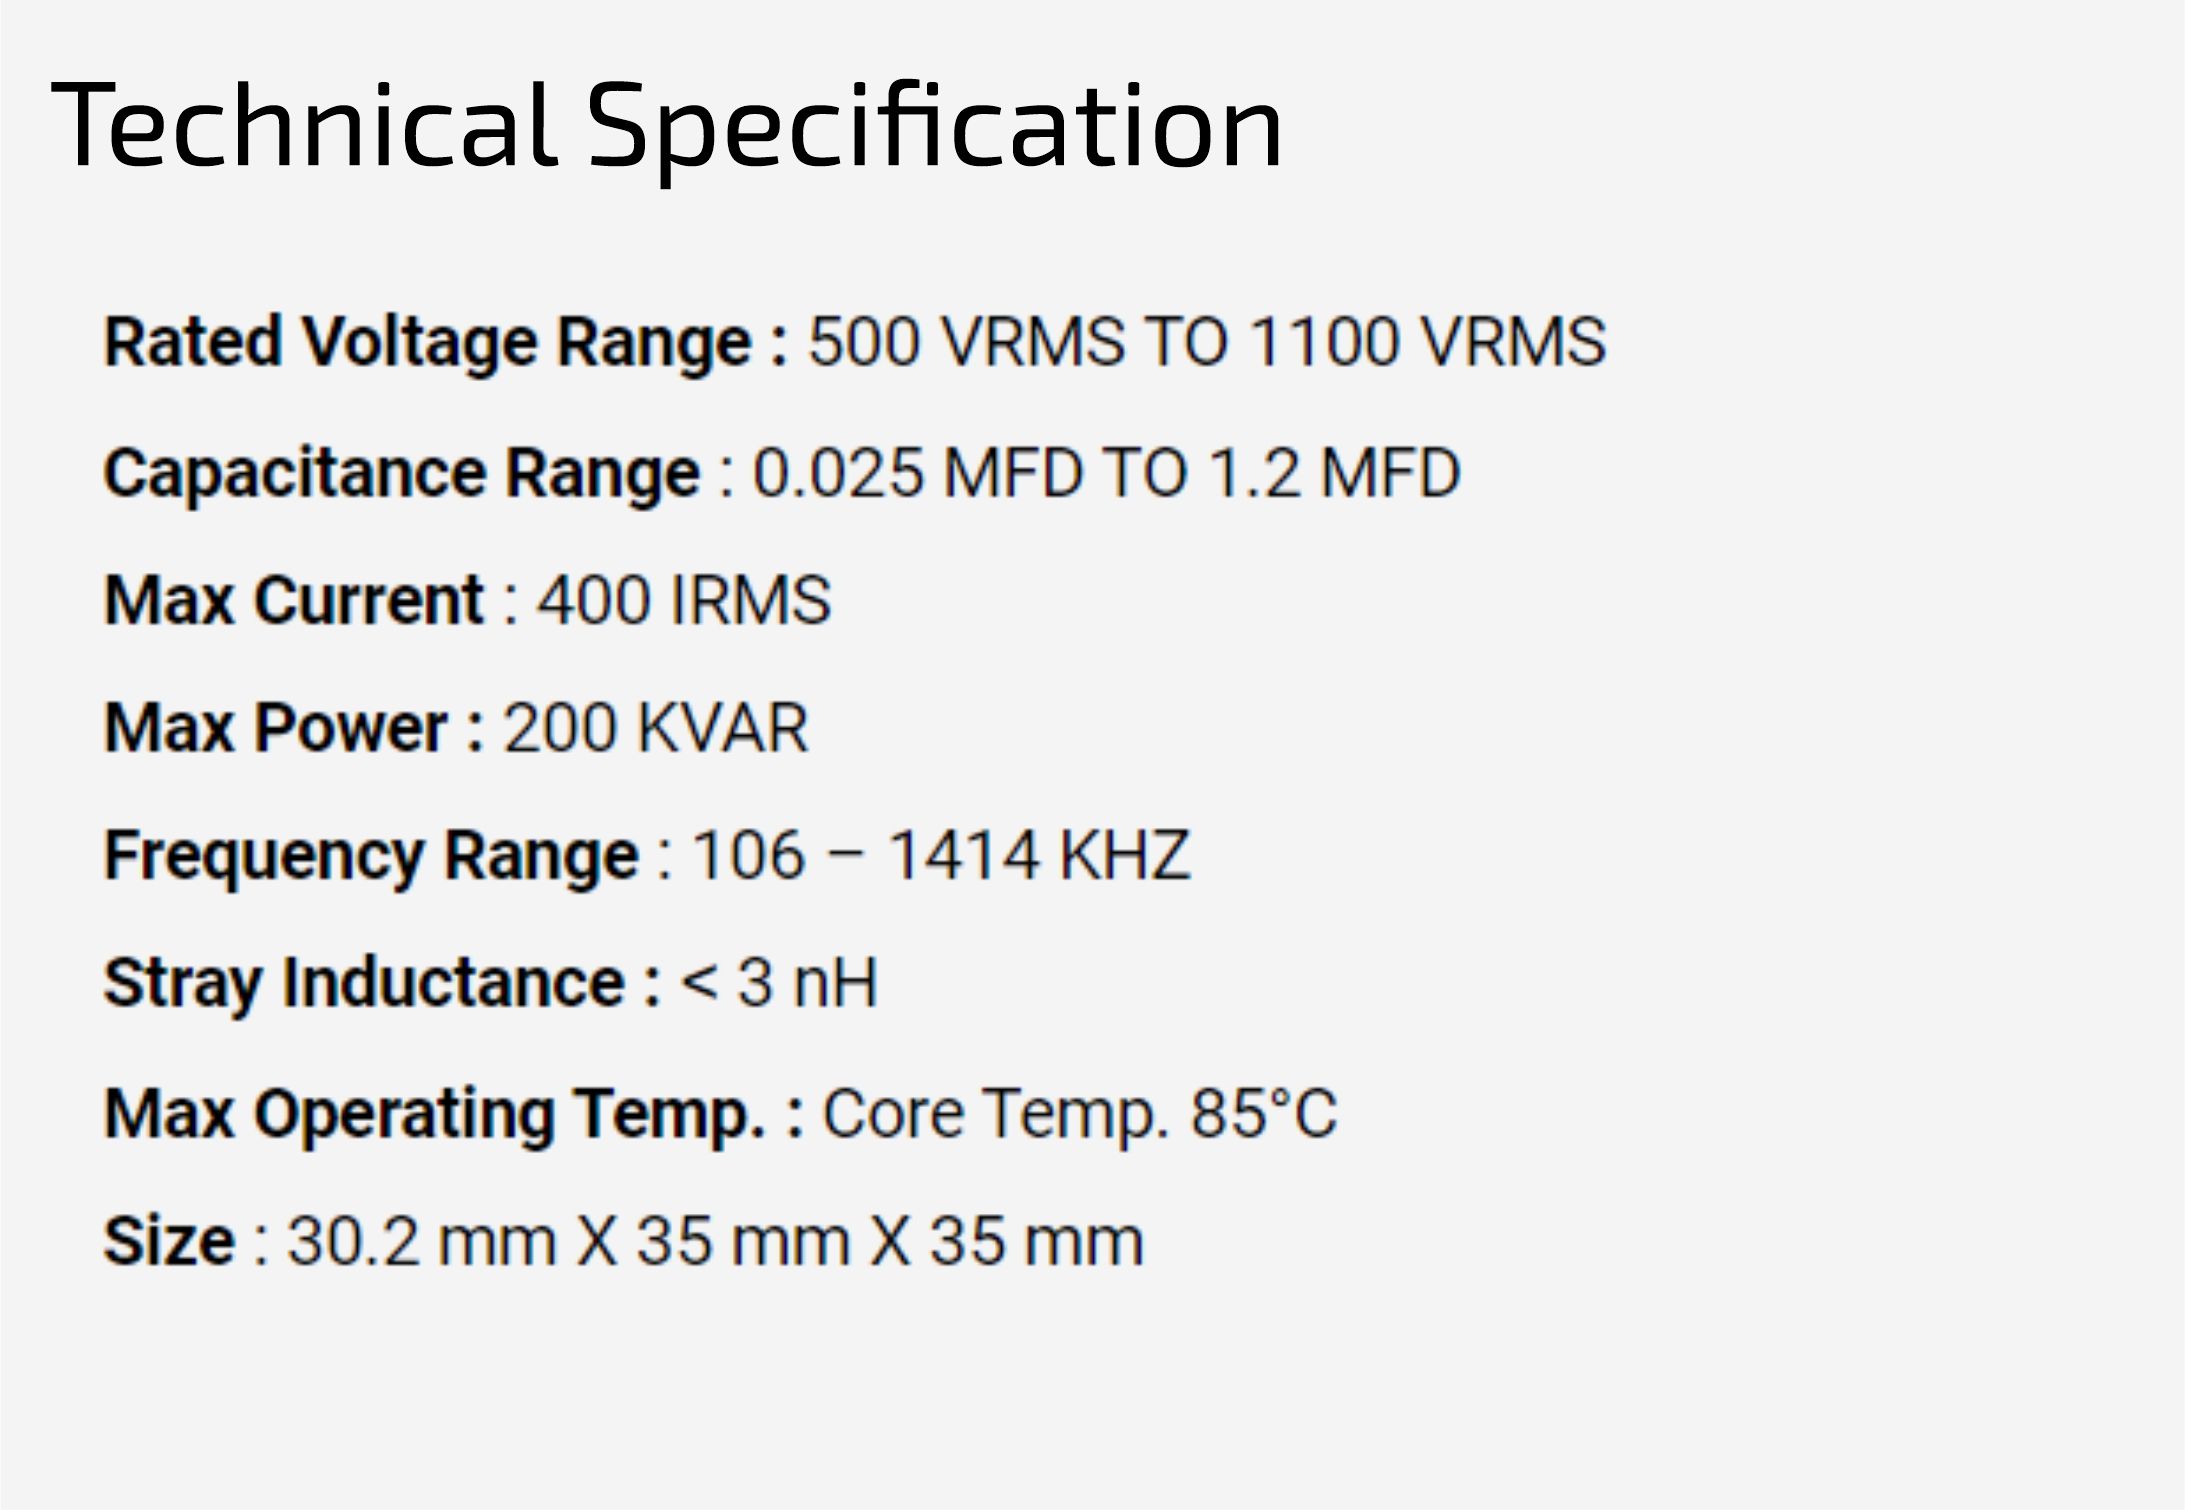This screenshot has height=1510, width=2185.
Task: Click the Frequency Range label
Action: [371, 857]
